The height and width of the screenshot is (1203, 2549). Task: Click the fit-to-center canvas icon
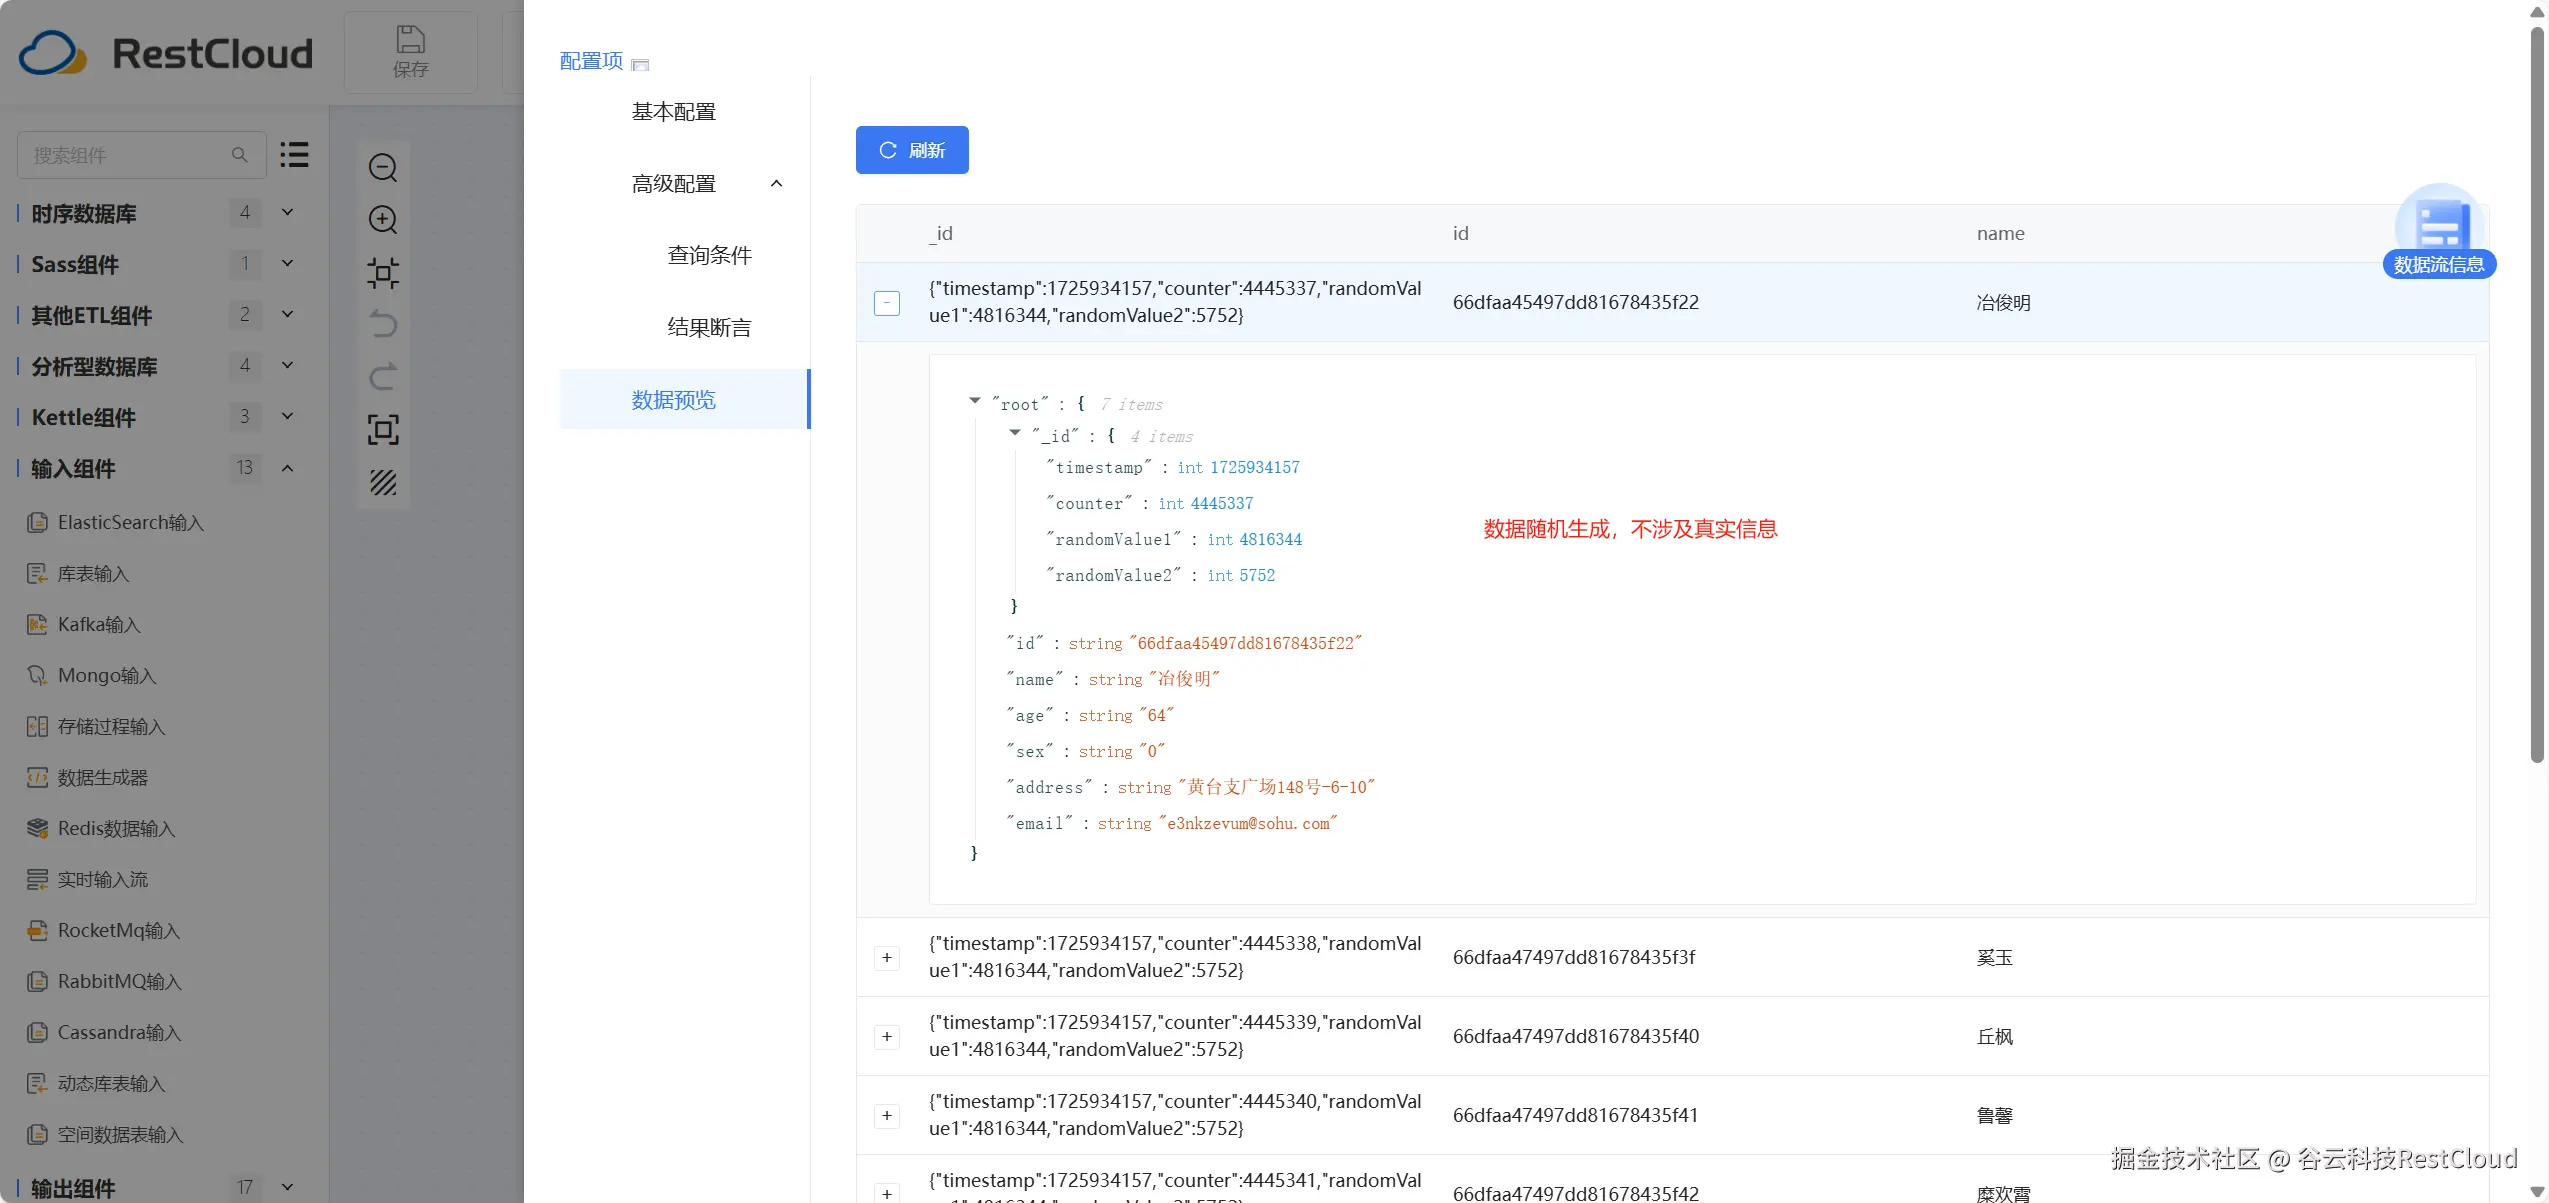point(383,272)
